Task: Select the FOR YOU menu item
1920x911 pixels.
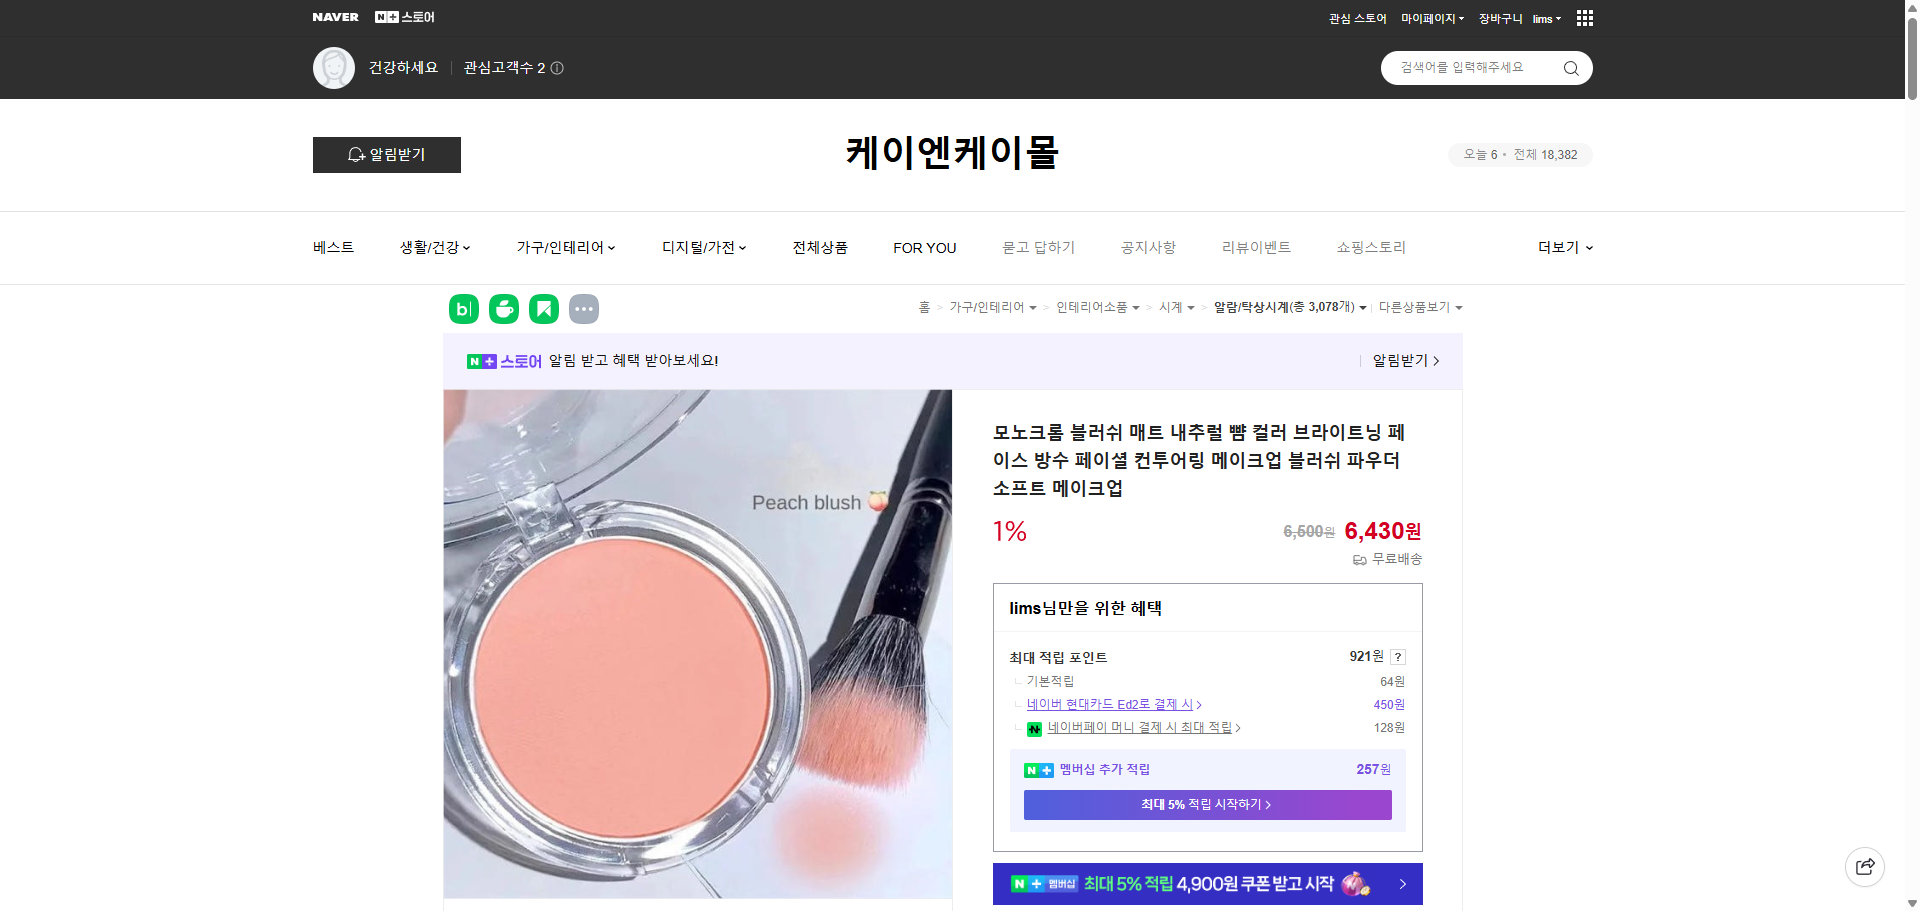Action: pyautogui.click(x=924, y=247)
